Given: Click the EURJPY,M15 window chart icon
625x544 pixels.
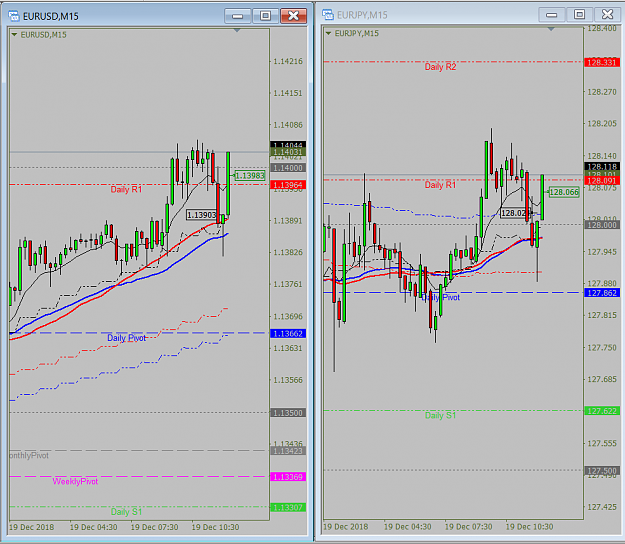Looking at the screenshot, I should click(328, 15).
